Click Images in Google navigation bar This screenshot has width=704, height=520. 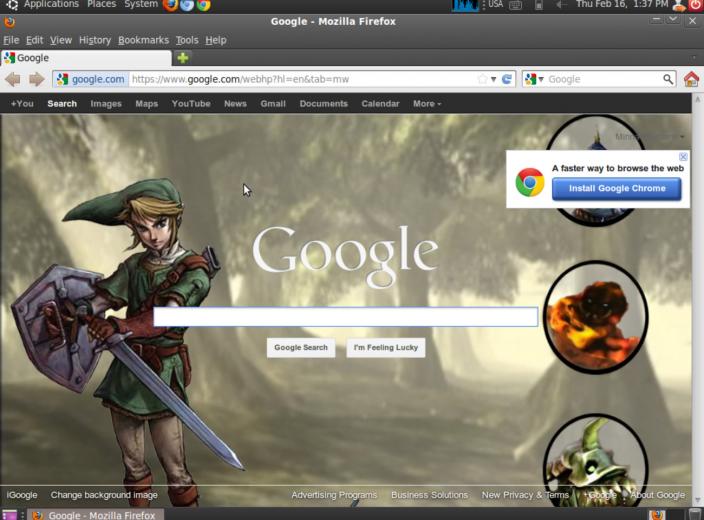click(106, 104)
